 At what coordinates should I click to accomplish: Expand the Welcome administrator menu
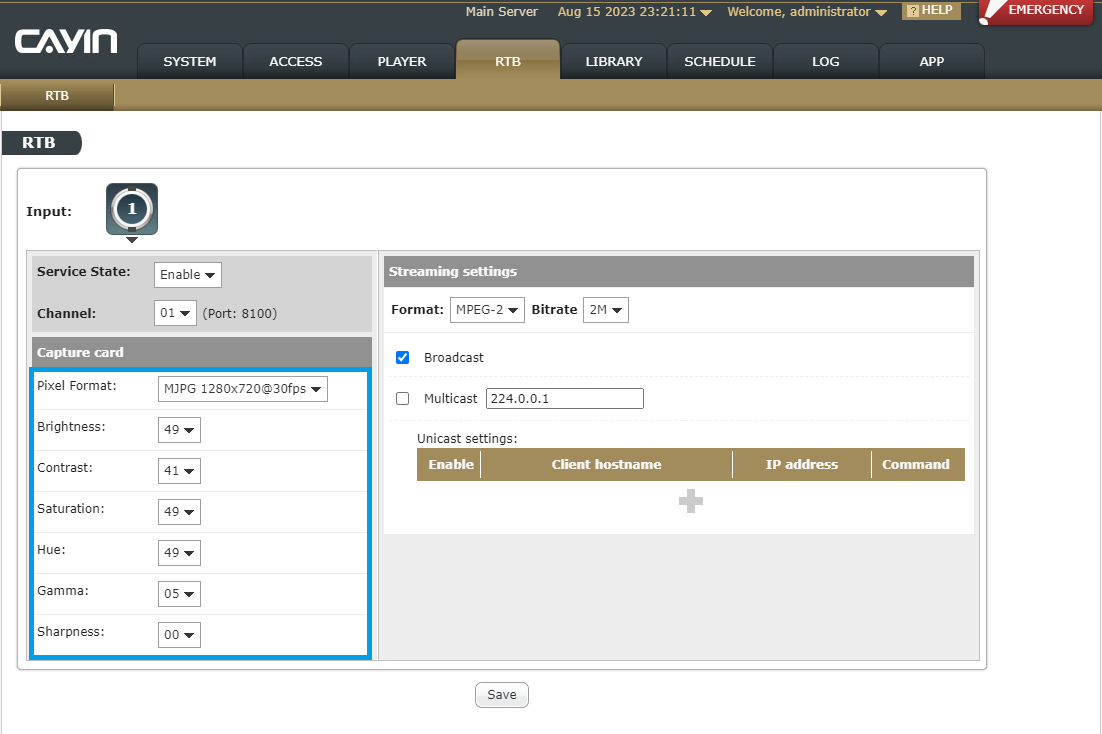tap(807, 12)
